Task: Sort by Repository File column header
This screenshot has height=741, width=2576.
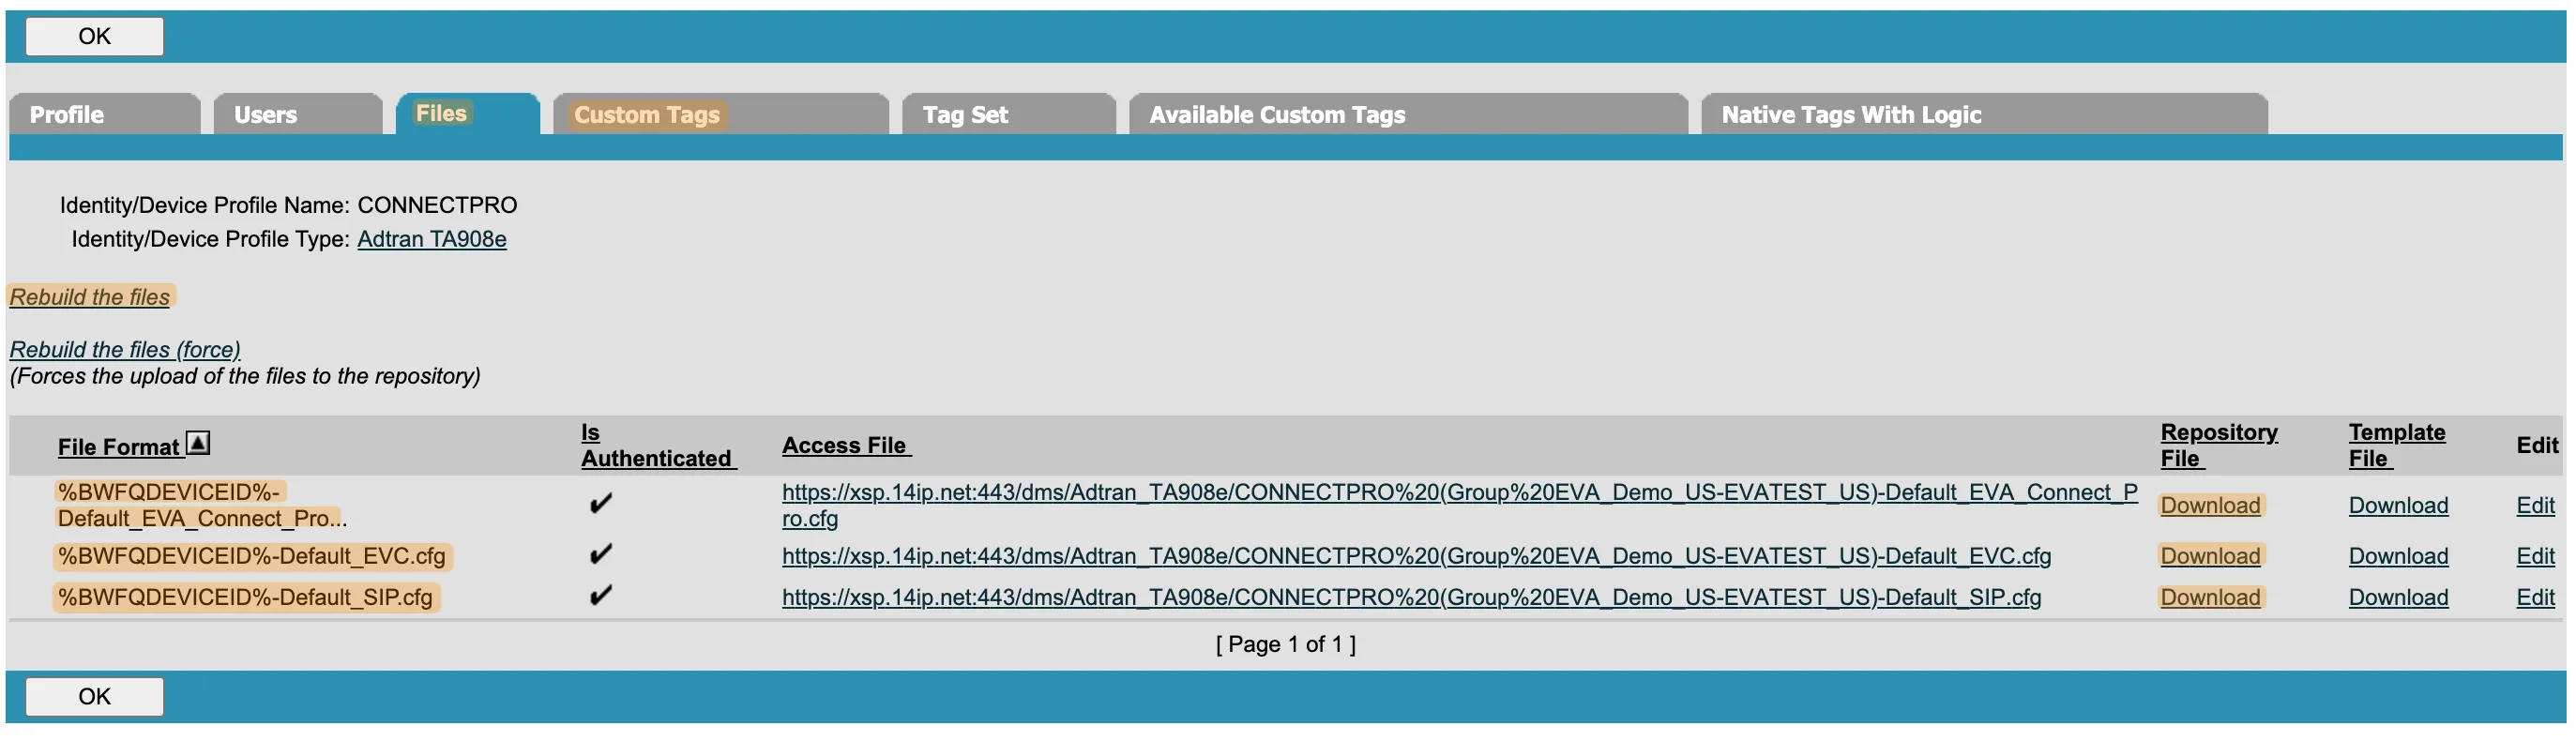Action: pos(2219,445)
